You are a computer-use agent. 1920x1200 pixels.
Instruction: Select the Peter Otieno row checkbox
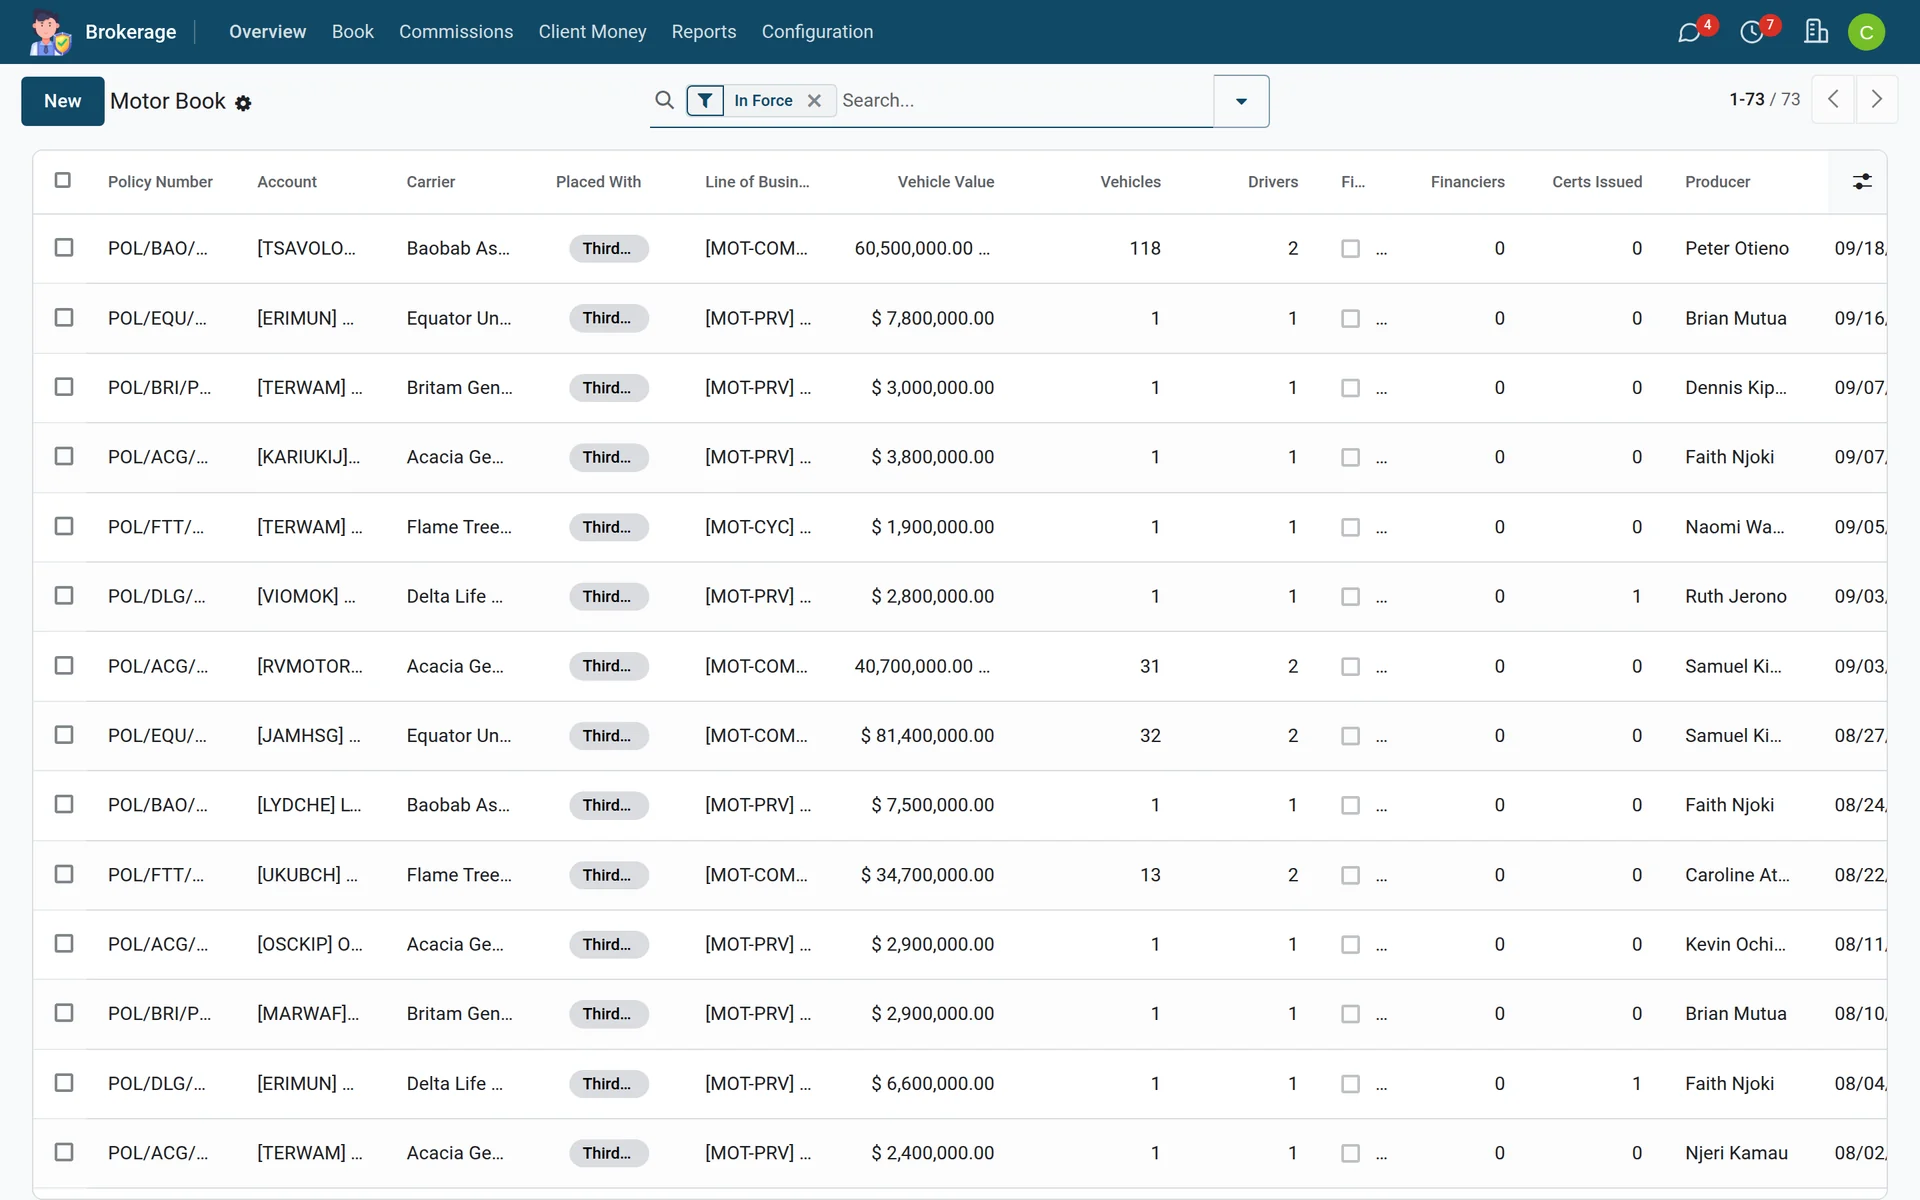click(64, 247)
